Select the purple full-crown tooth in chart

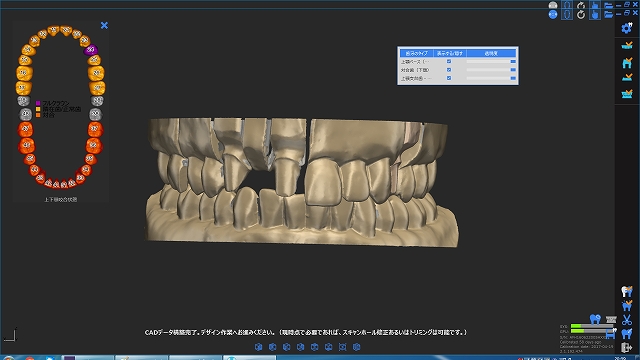91,50
